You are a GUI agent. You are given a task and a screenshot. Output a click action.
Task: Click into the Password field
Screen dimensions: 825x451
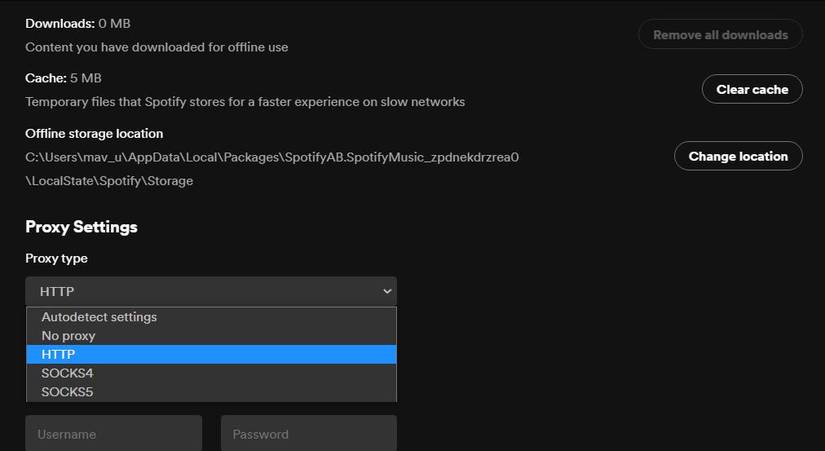pyautogui.click(x=308, y=434)
